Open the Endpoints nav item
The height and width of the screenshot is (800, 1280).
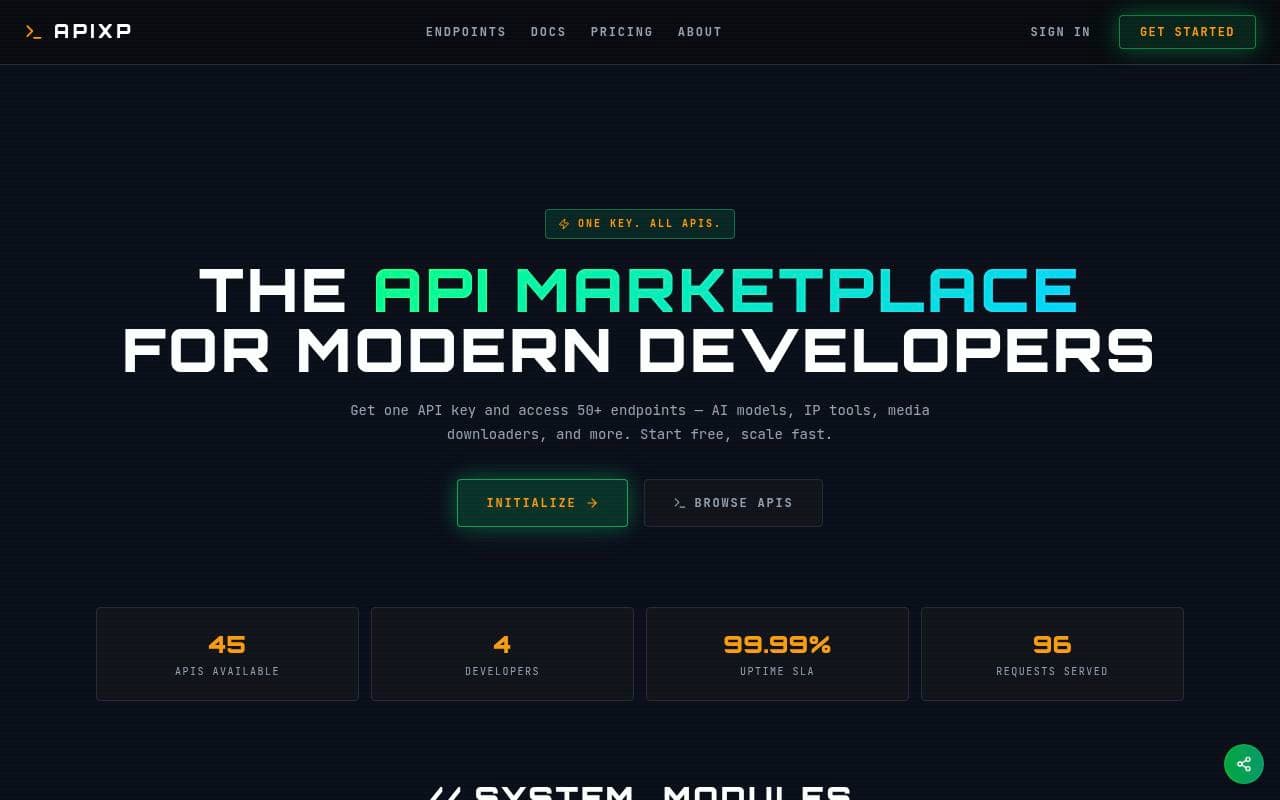point(466,32)
